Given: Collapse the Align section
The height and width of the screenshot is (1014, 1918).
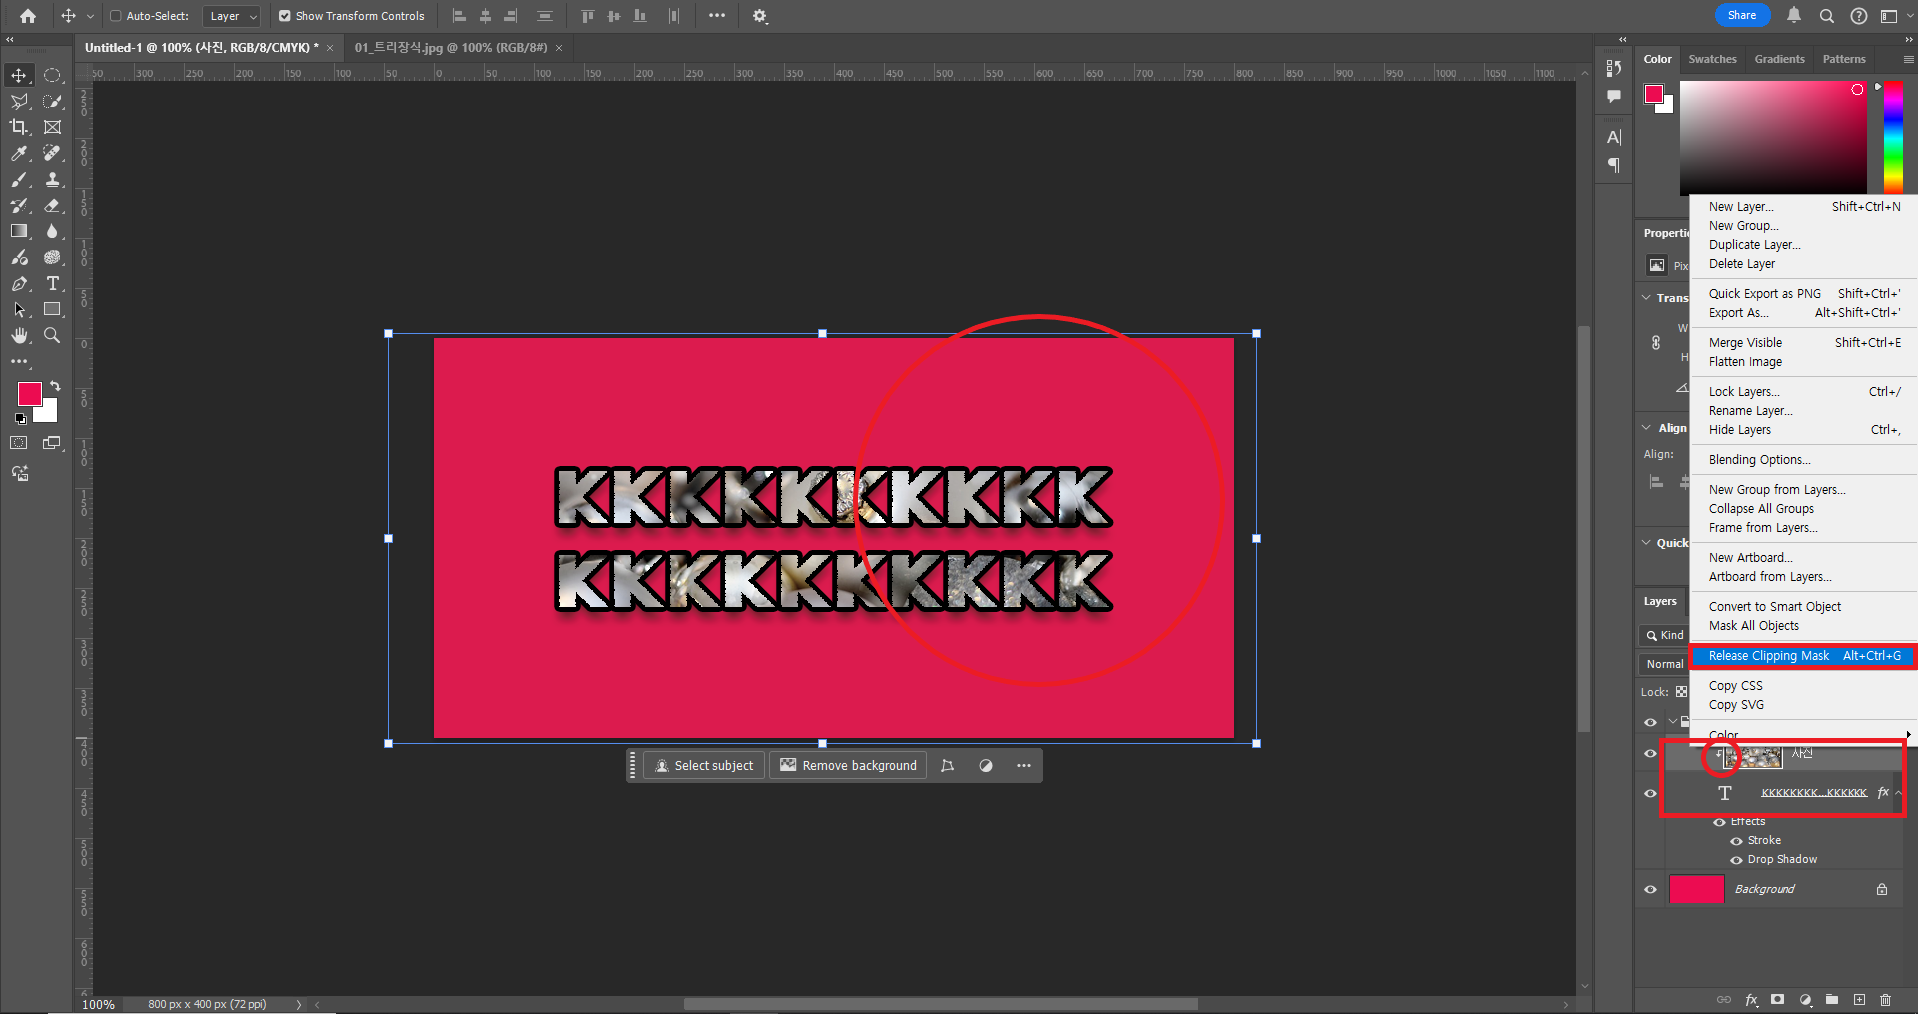Looking at the screenshot, I should coord(1647,427).
